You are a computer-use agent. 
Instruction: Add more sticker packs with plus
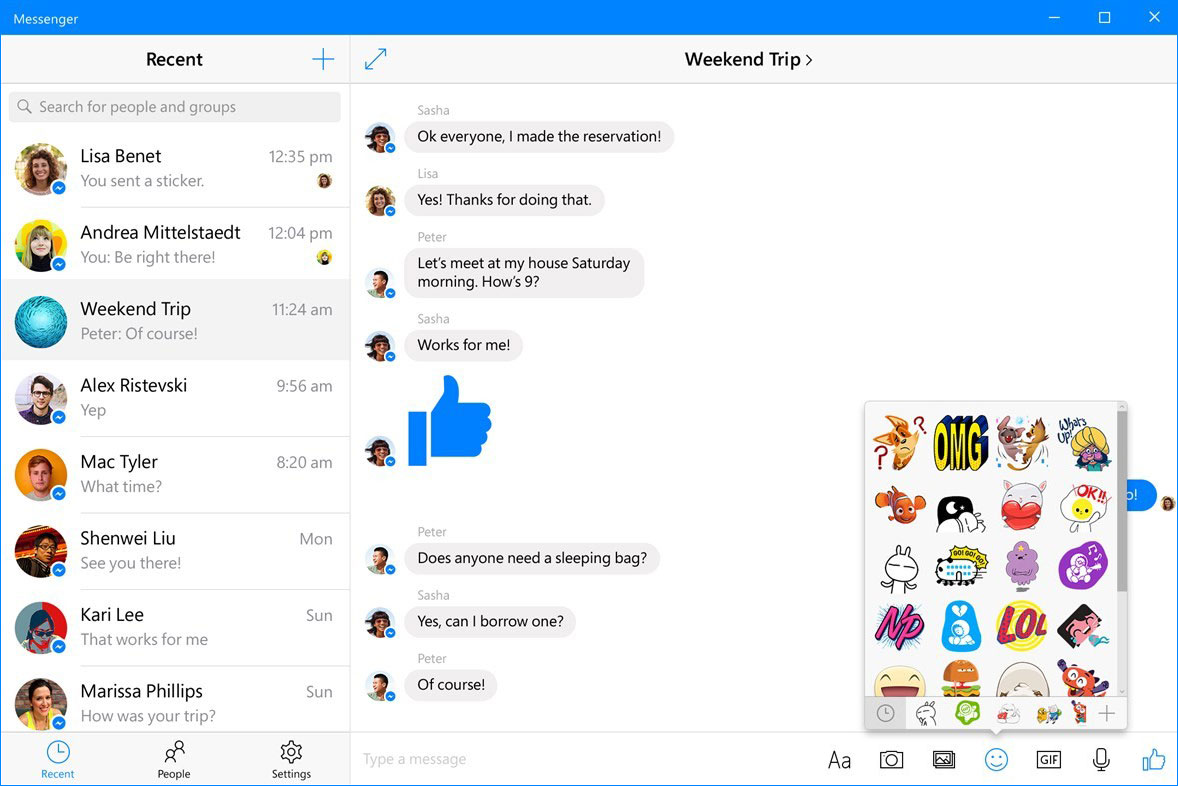pyautogui.click(x=1107, y=713)
